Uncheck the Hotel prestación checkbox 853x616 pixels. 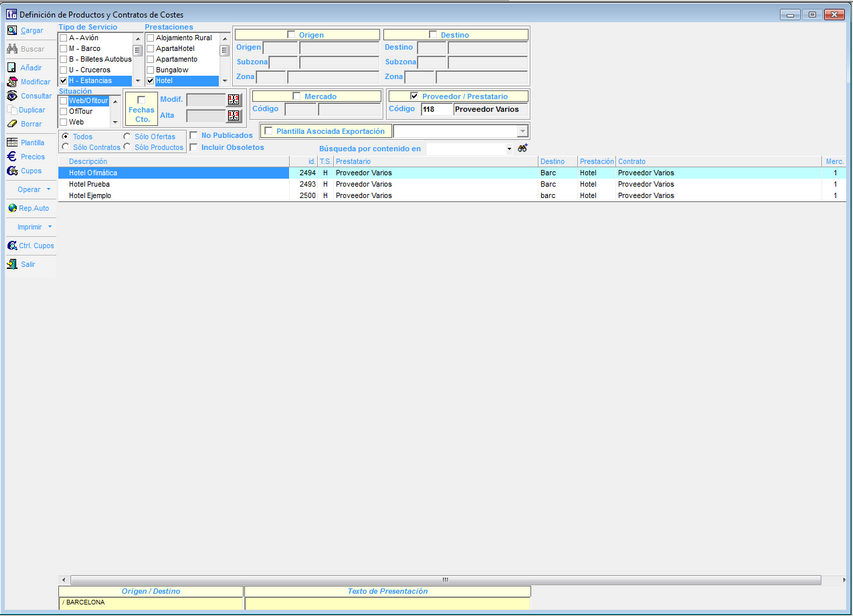point(151,81)
